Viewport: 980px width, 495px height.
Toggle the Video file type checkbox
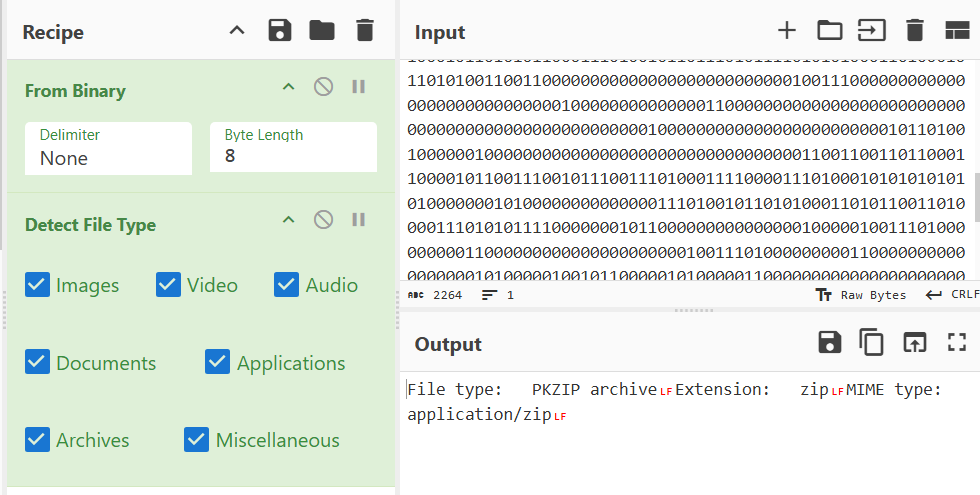(168, 285)
